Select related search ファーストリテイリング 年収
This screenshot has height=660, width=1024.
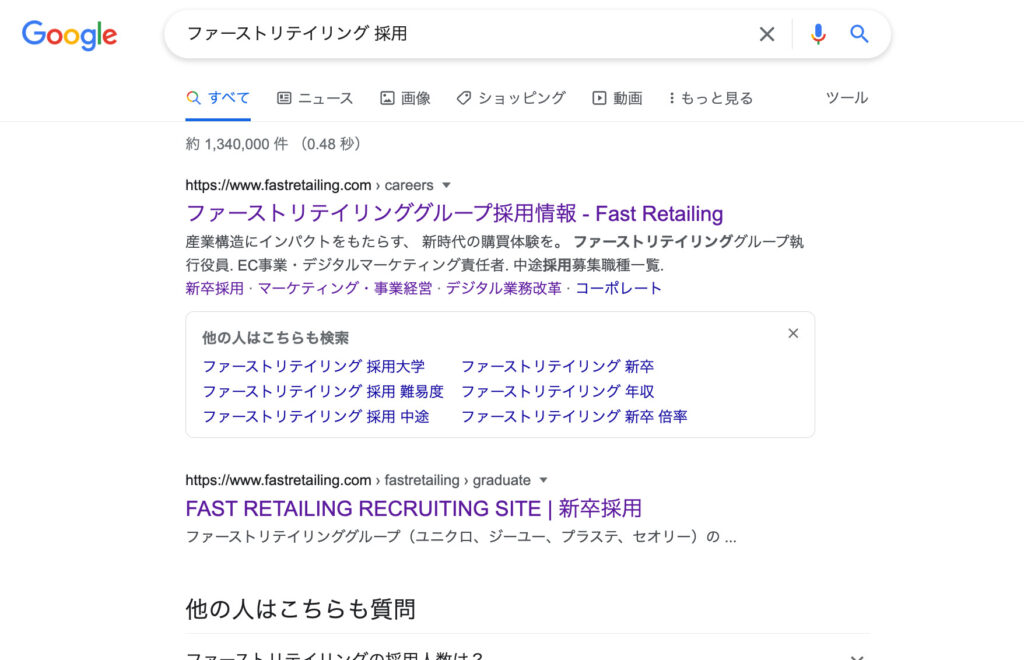tap(558, 392)
